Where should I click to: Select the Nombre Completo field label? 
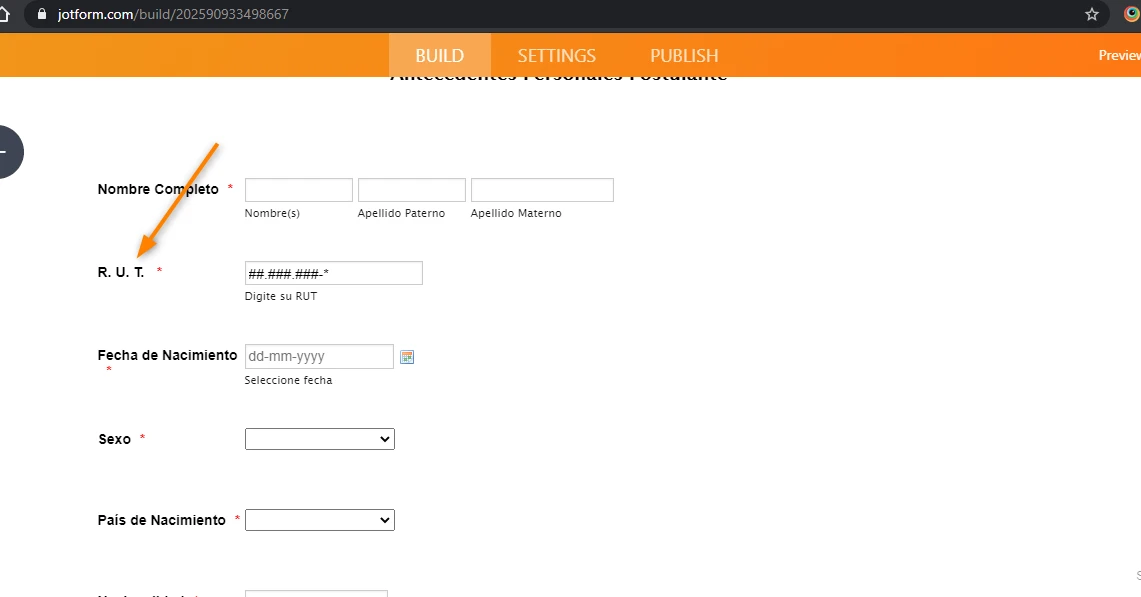coord(158,189)
